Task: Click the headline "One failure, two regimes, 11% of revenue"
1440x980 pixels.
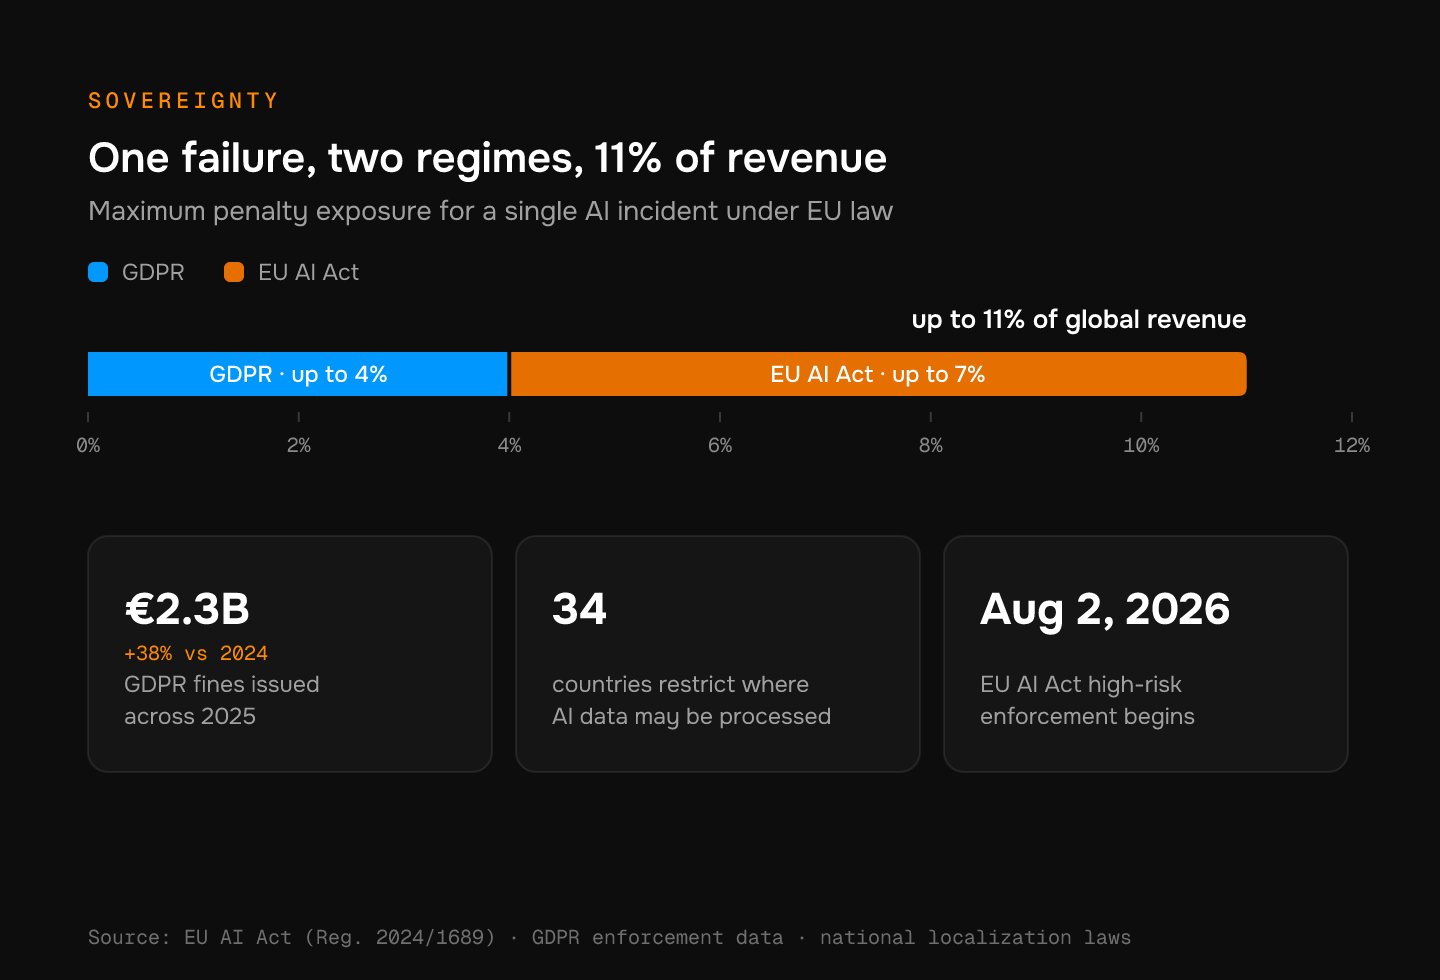Action: 488,158
